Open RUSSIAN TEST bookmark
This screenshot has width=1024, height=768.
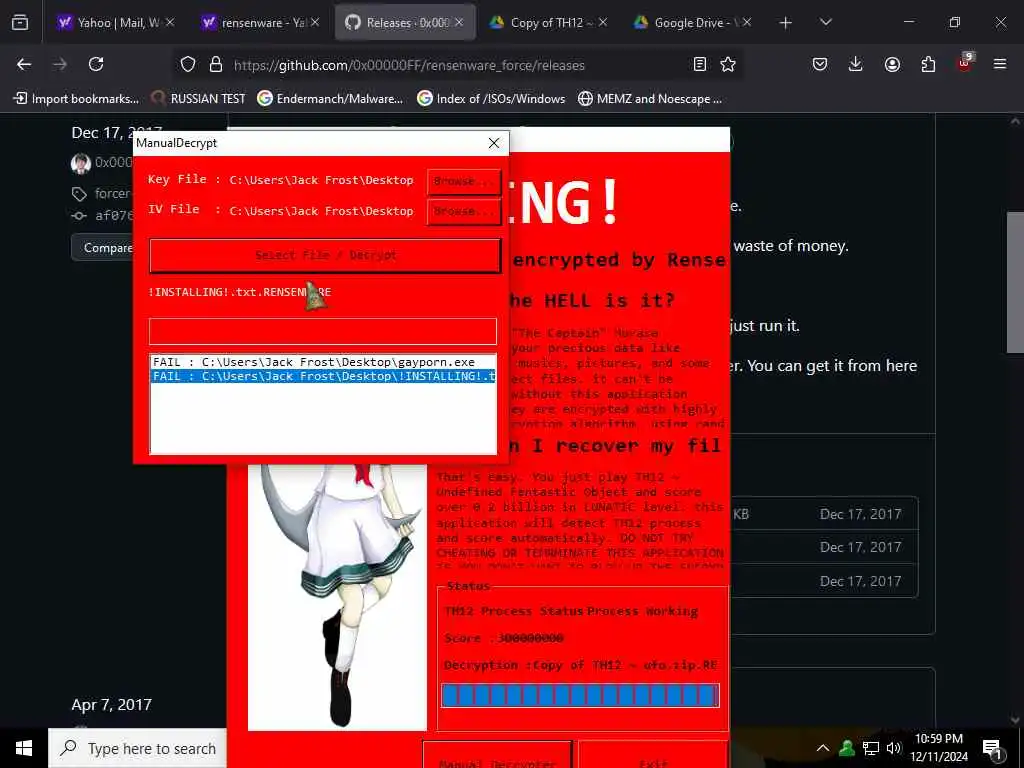pos(199,99)
